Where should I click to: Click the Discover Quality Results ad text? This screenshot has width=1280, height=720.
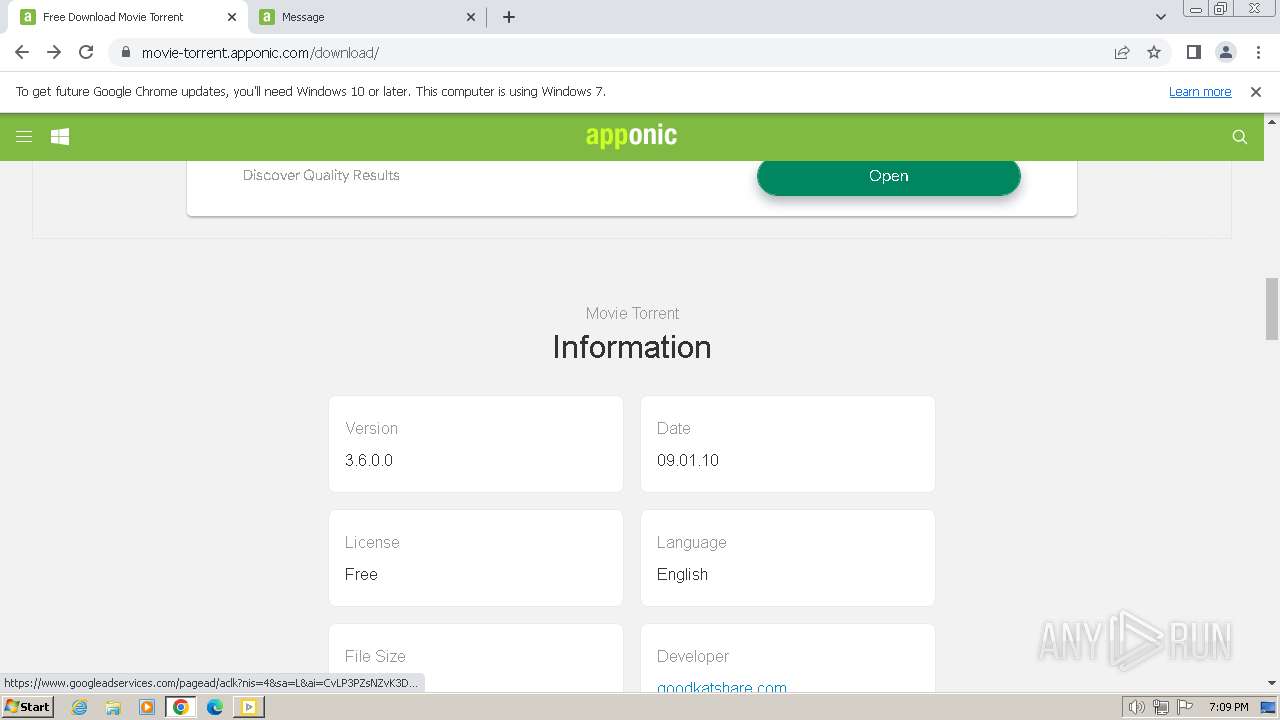point(321,175)
